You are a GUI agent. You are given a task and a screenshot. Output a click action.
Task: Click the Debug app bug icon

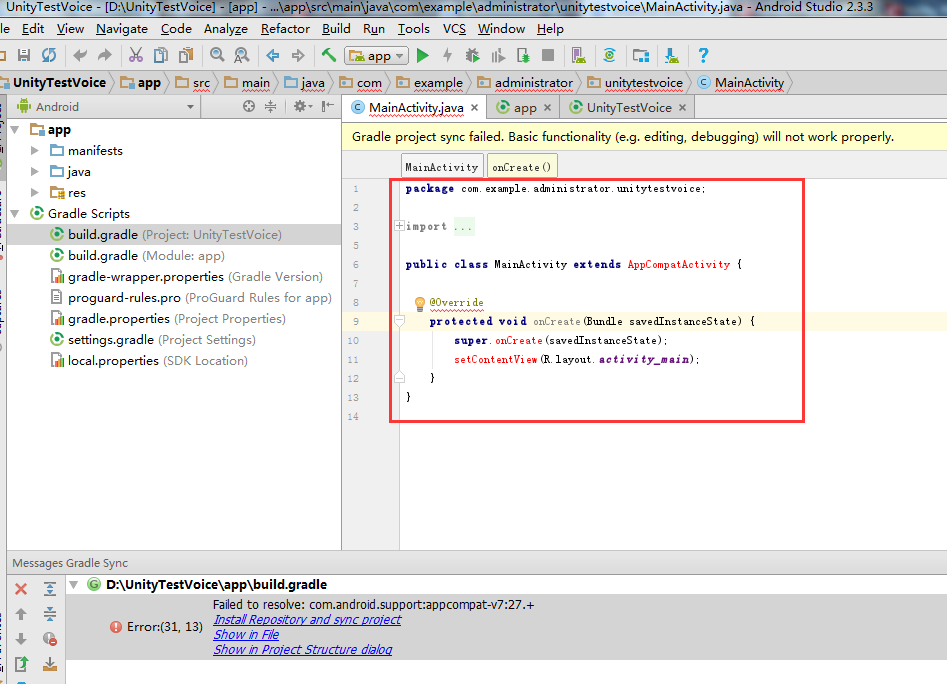pyautogui.click(x=473, y=56)
